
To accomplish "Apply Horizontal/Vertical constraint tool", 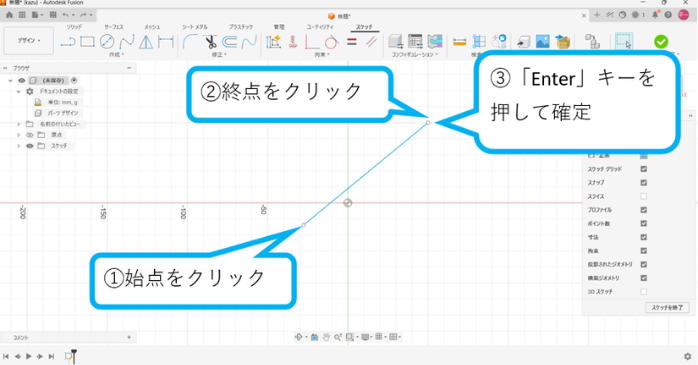I will 293,42.
